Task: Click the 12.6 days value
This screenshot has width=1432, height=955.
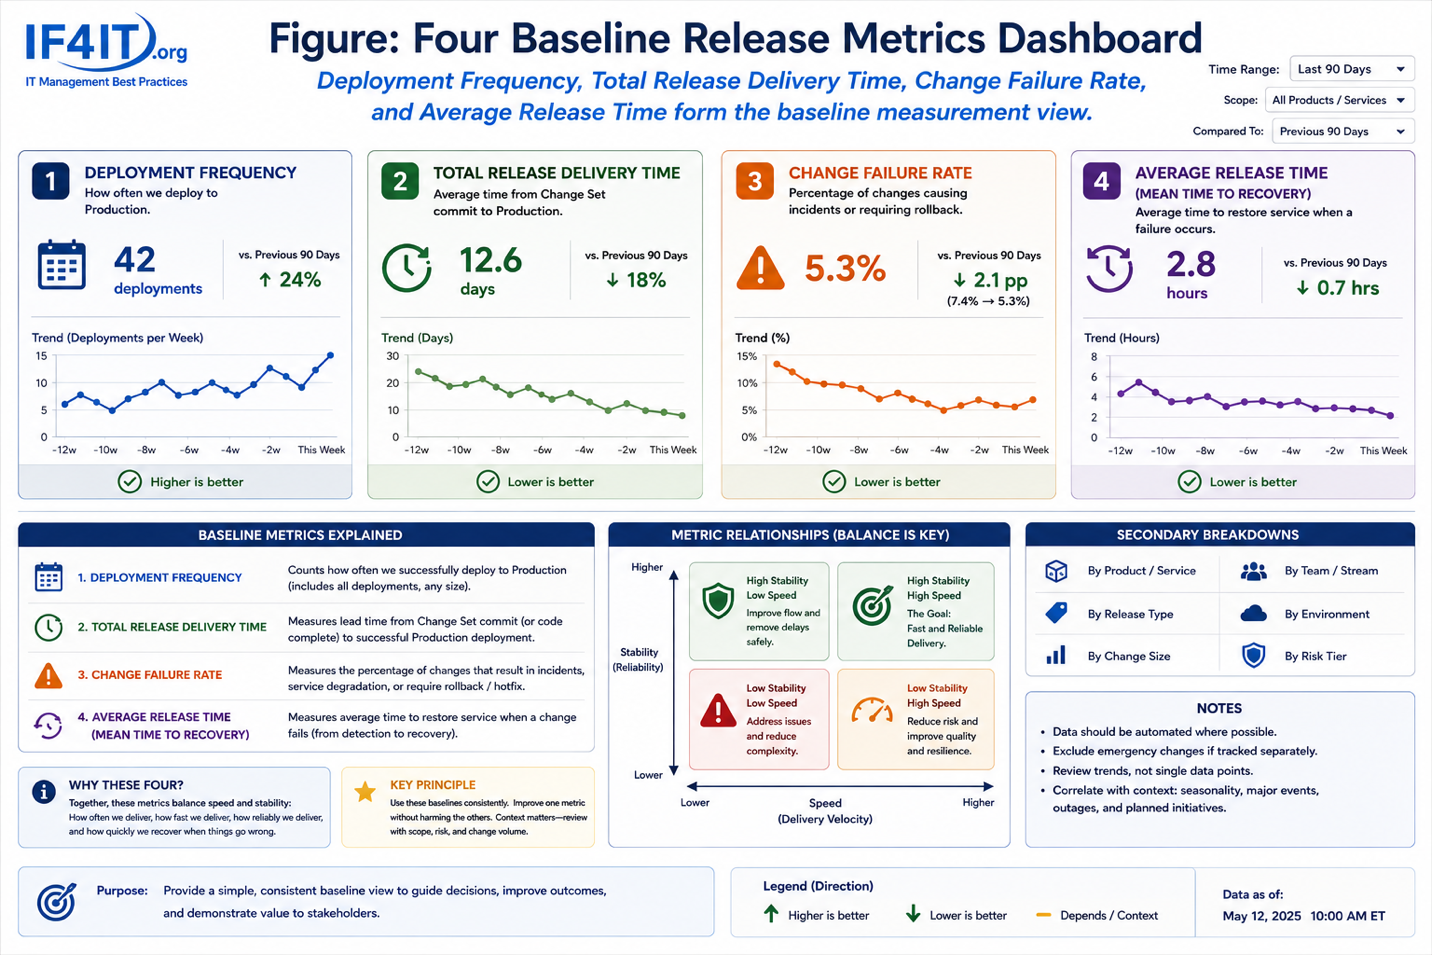Action: 490,271
